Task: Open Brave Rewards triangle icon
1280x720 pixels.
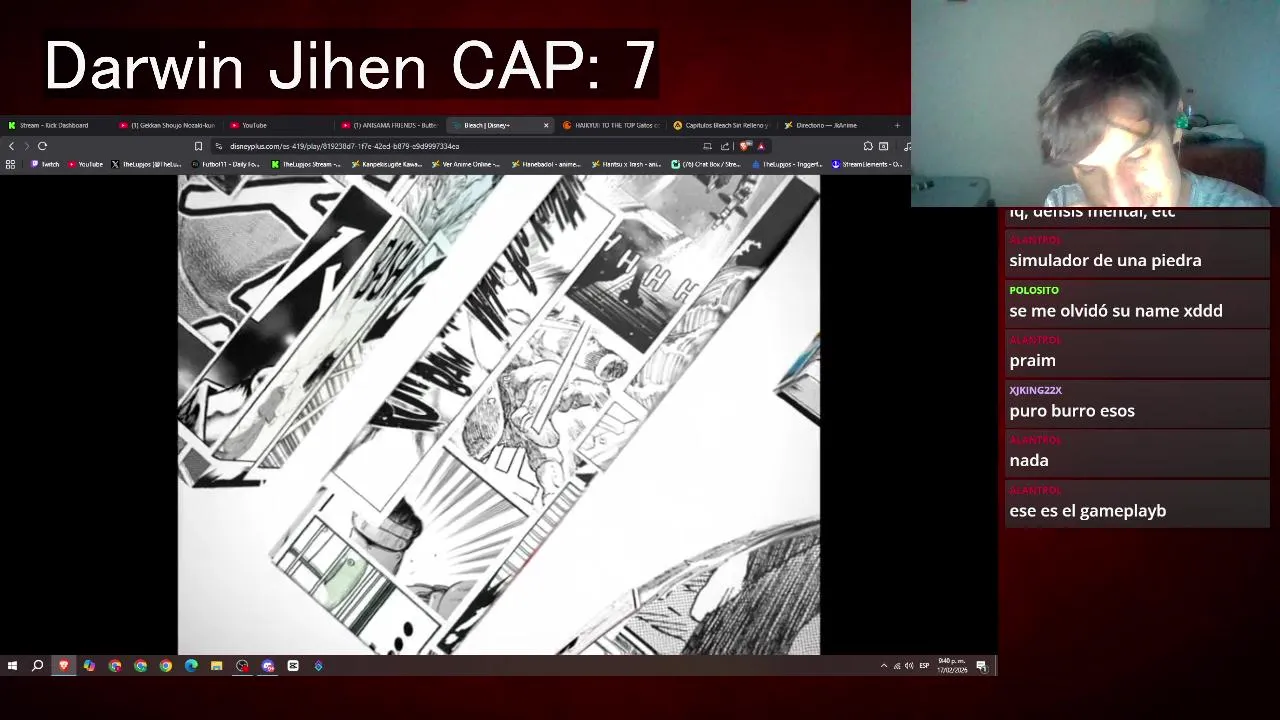Action: click(x=760, y=146)
